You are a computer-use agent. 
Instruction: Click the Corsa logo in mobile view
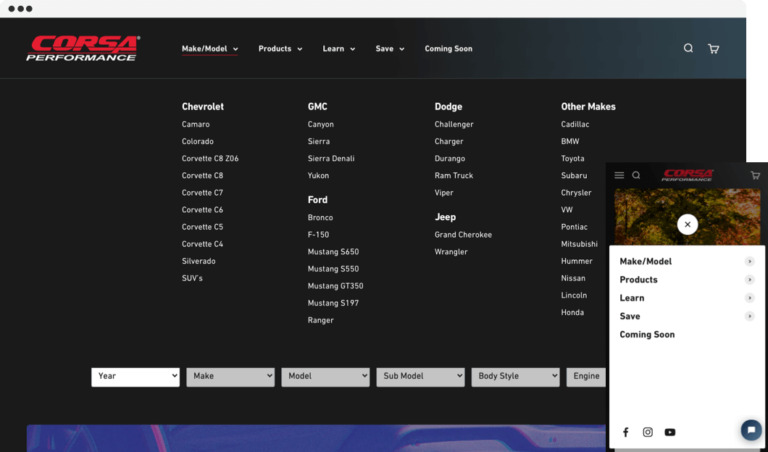tap(687, 175)
